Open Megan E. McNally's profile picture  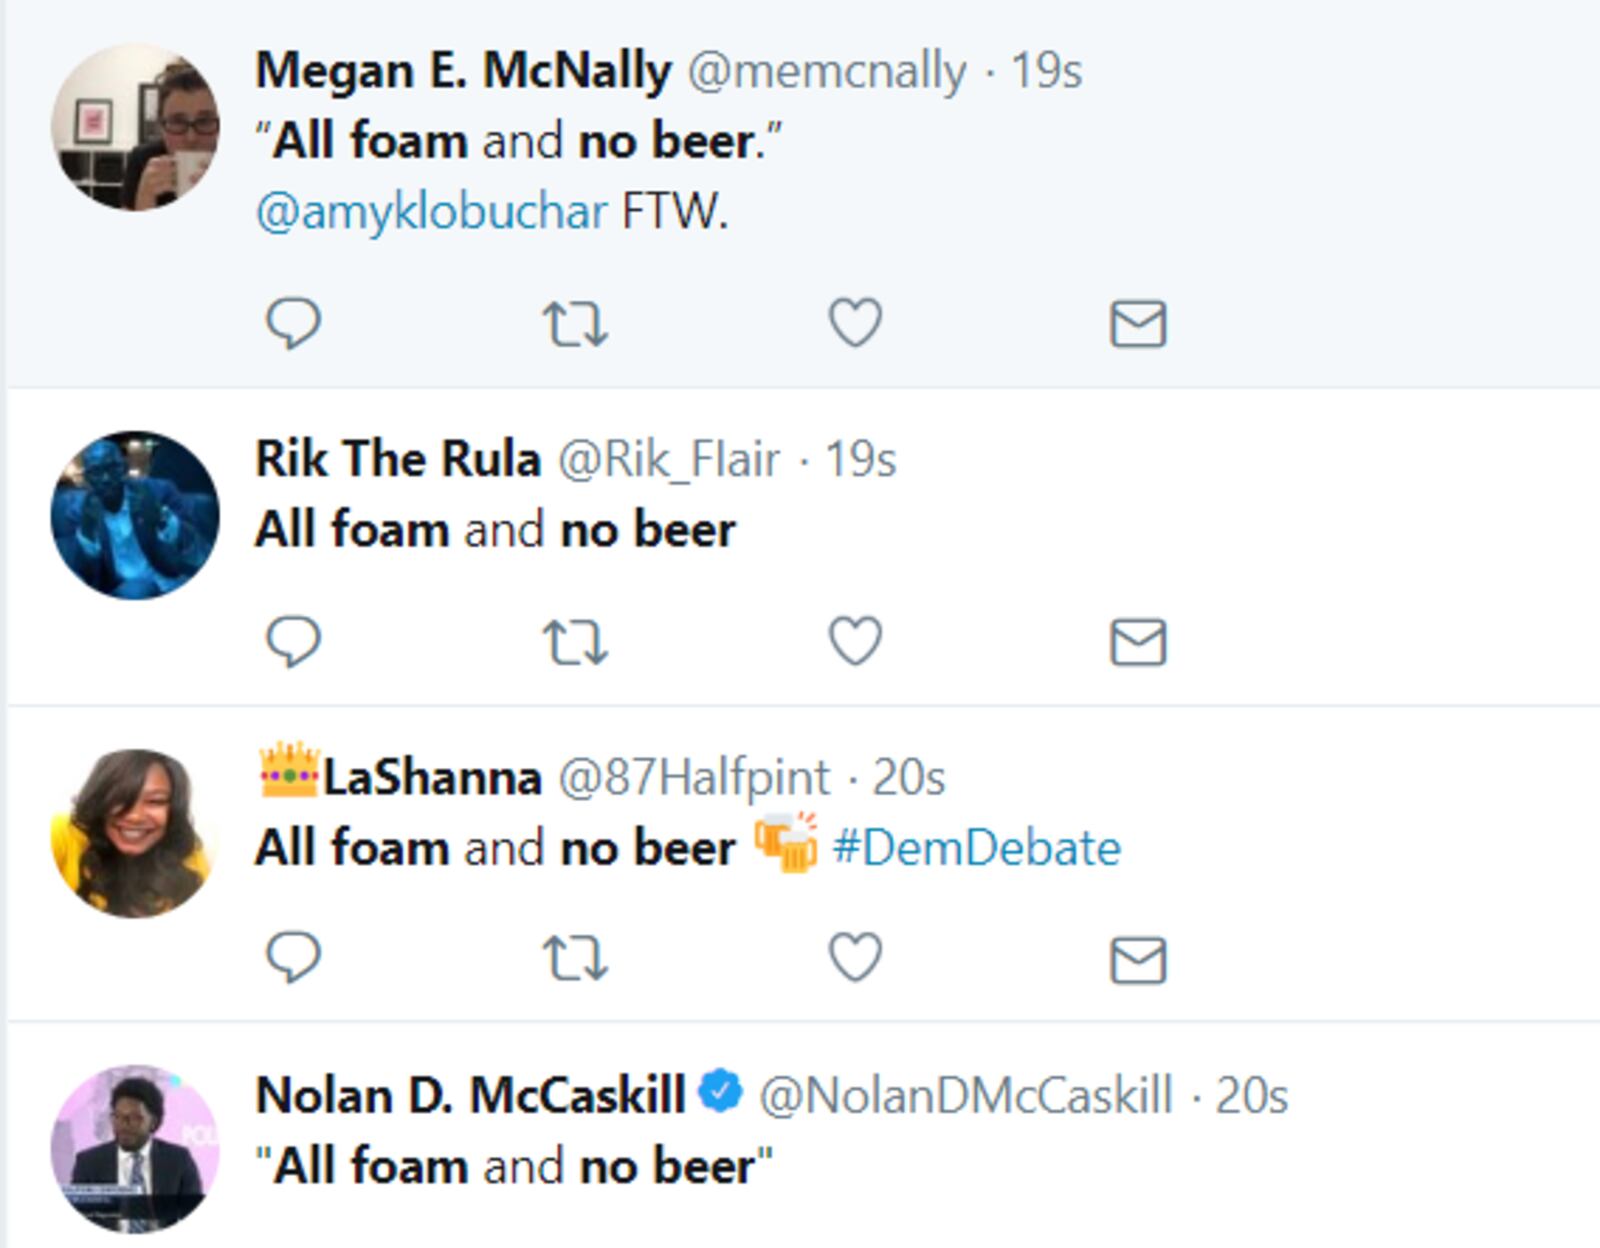[135, 127]
